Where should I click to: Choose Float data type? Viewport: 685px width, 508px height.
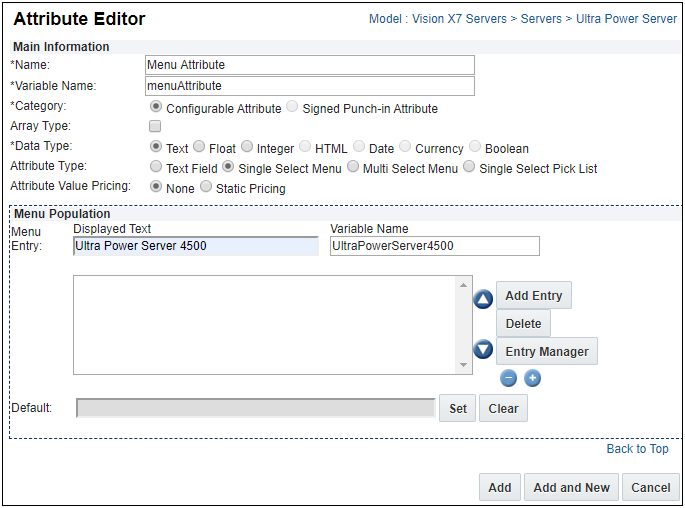click(199, 146)
